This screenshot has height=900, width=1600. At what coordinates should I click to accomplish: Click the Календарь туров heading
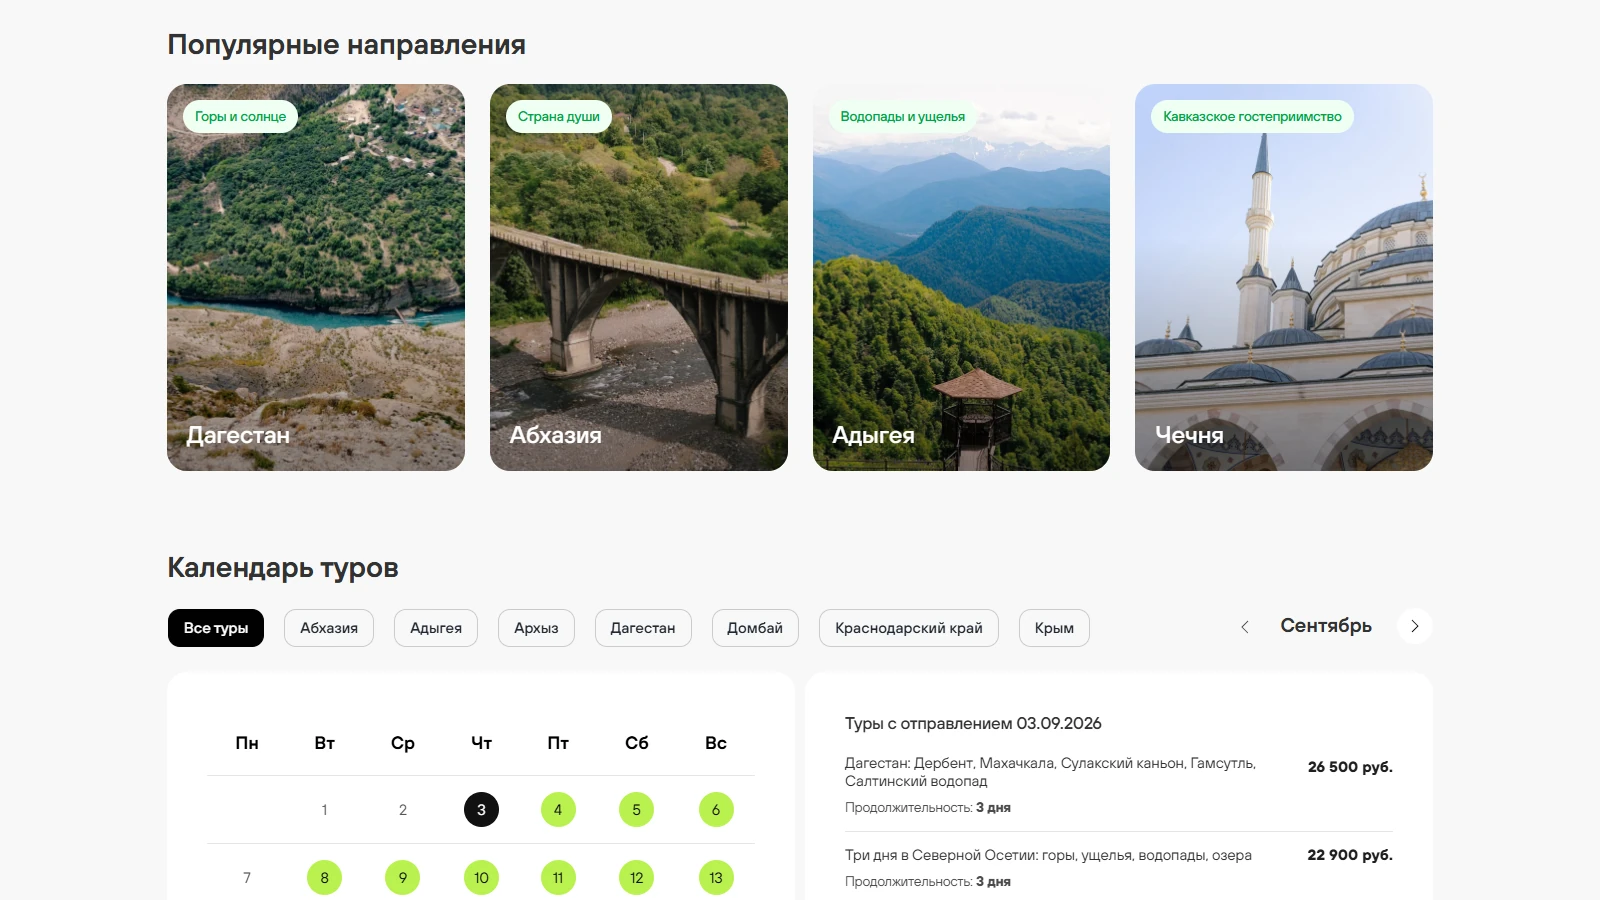[x=283, y=568]
